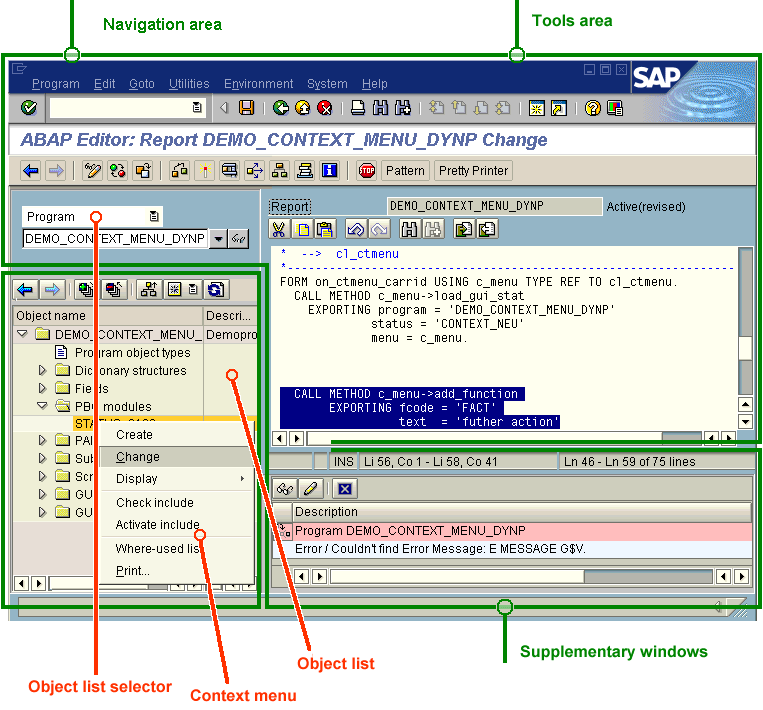Click the blue back arrow in object list toolbar
The width and height of the screenshot is (763, 710).
pyautogui.click(x=25, y=290)
